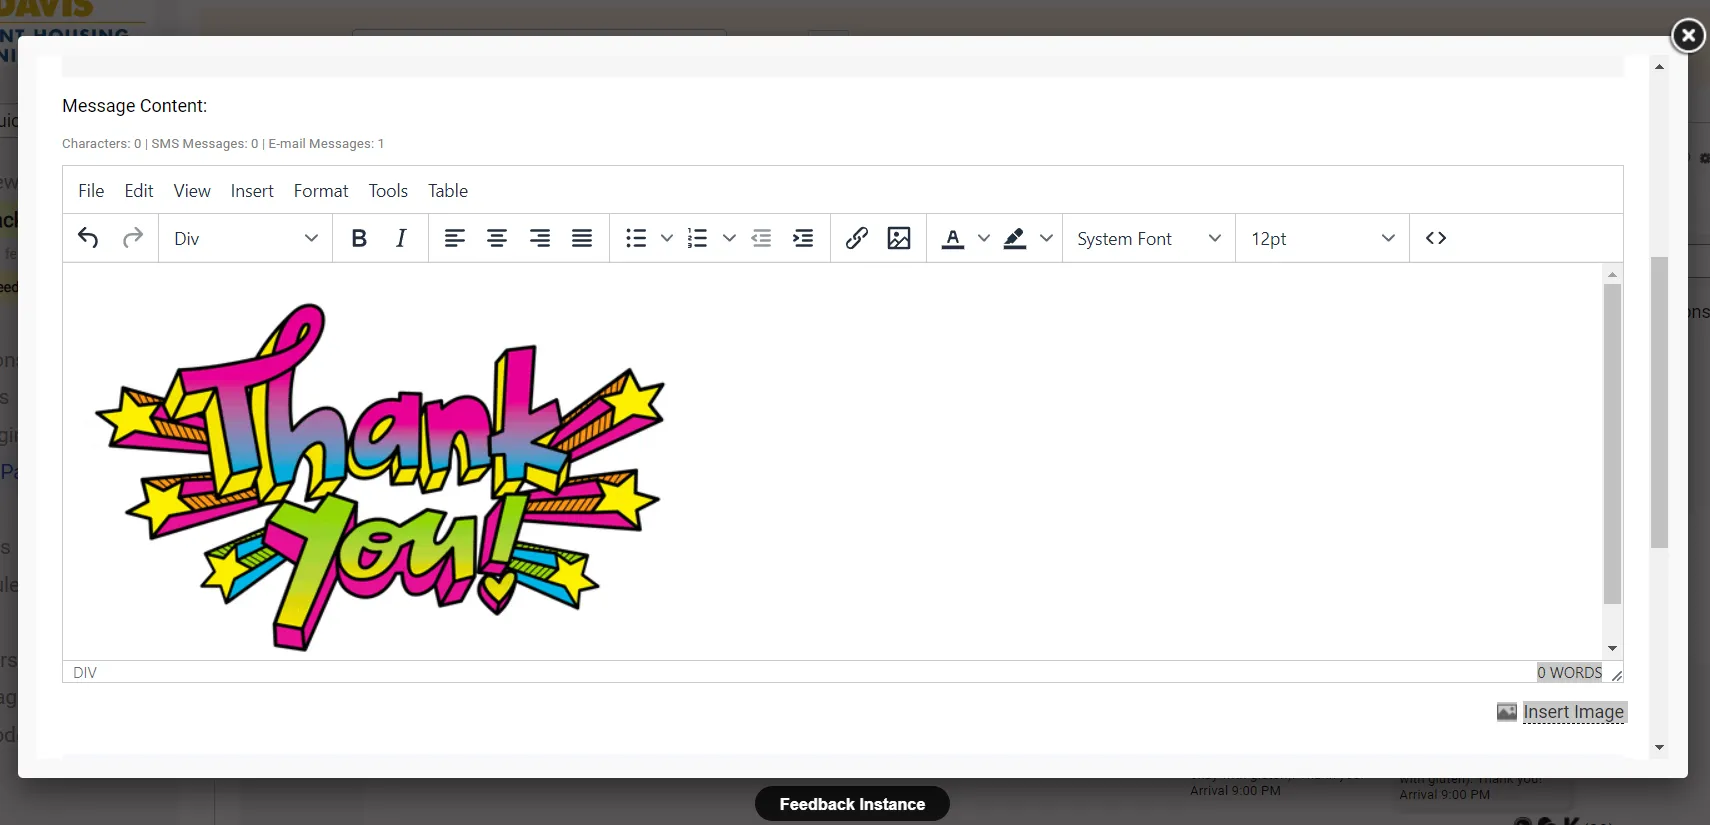Open the 12pt font size dropdown
This screenshot has width=1710, height=825.
pos(1323,238)
